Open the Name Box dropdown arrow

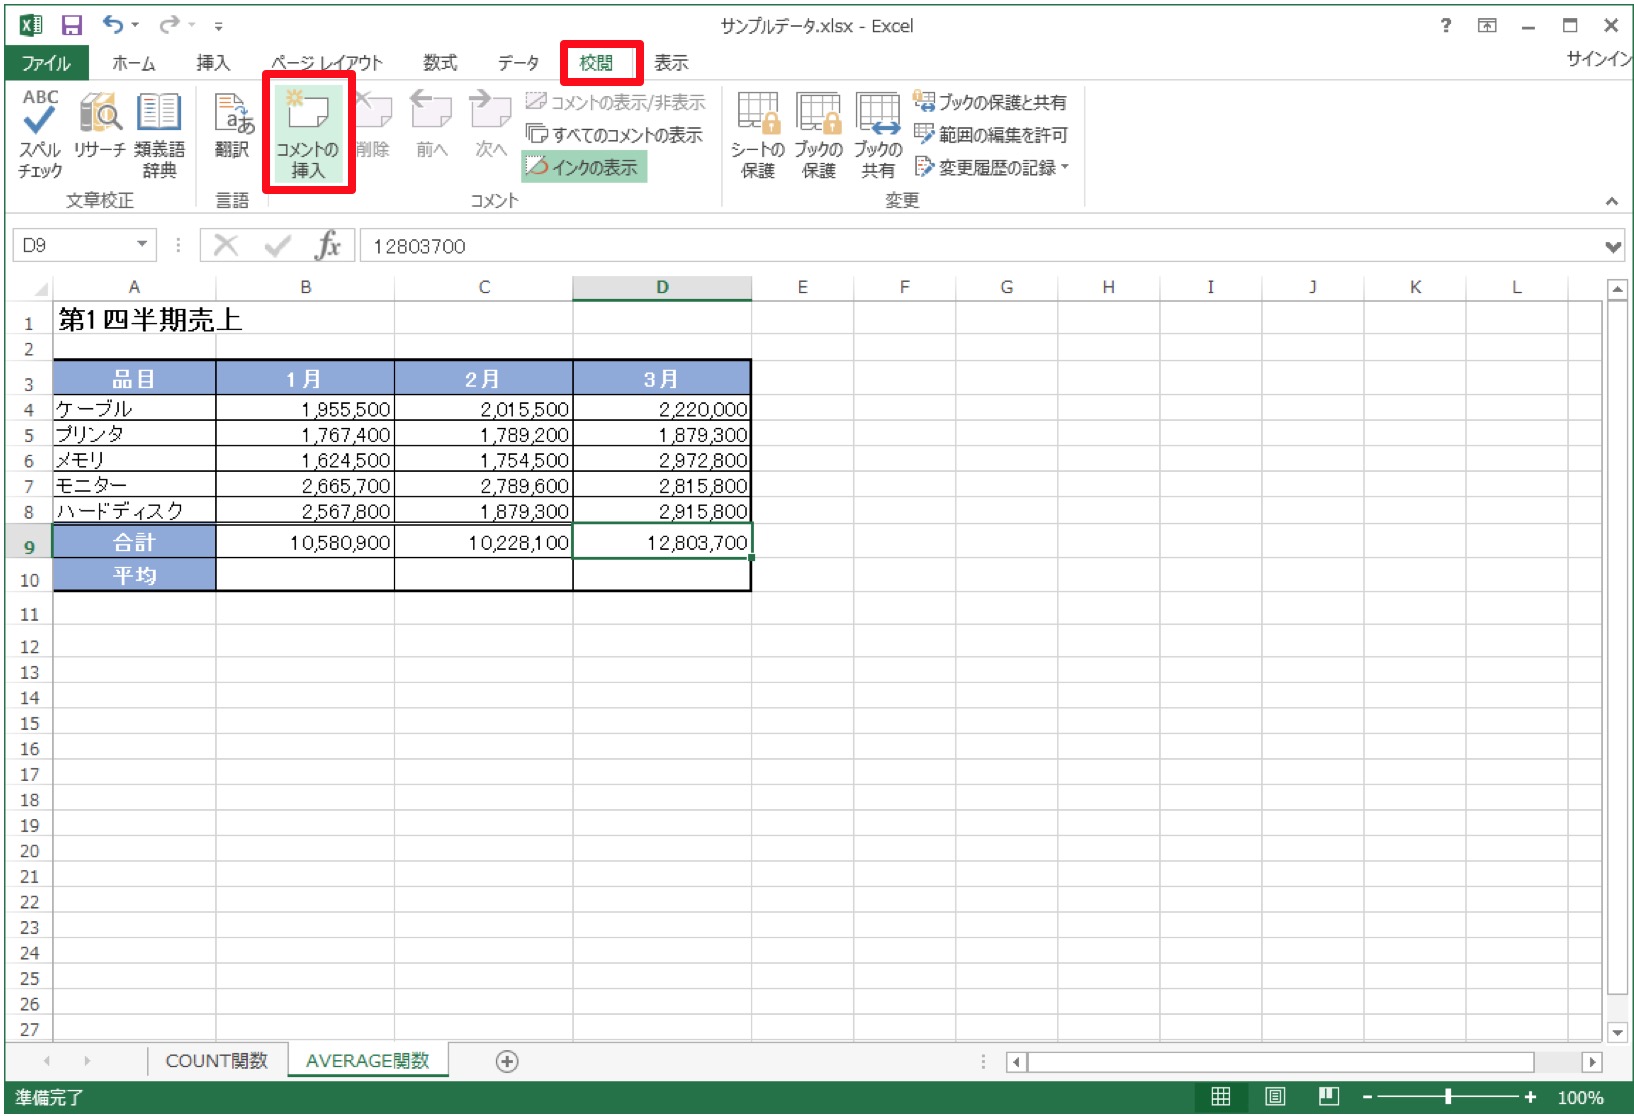(142, 245)
